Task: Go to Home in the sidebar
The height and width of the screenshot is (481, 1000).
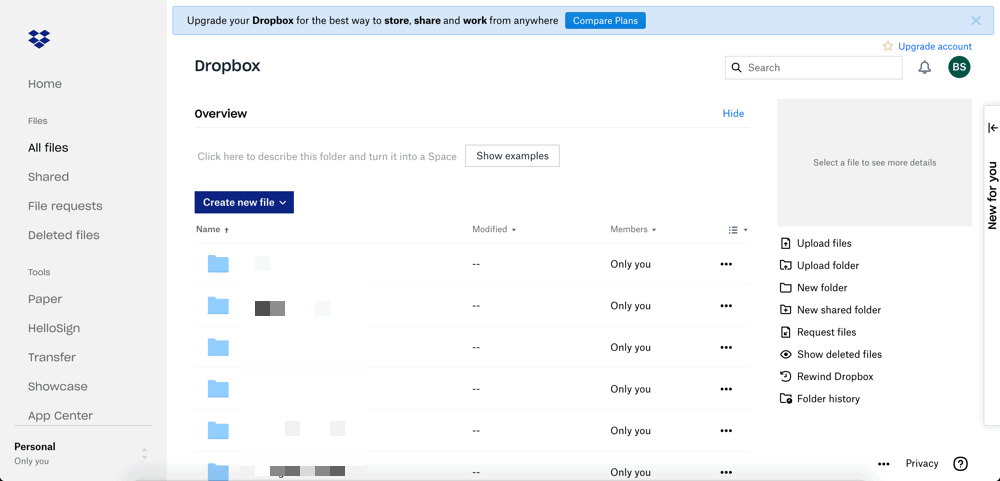Action: [x=45, y=84]
